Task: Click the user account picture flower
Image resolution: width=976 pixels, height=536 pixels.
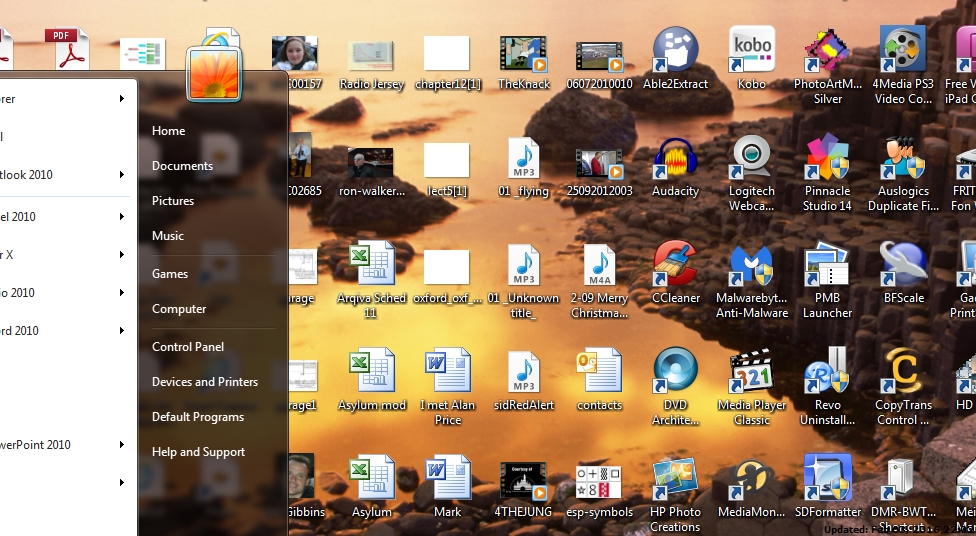Action: 214,74
